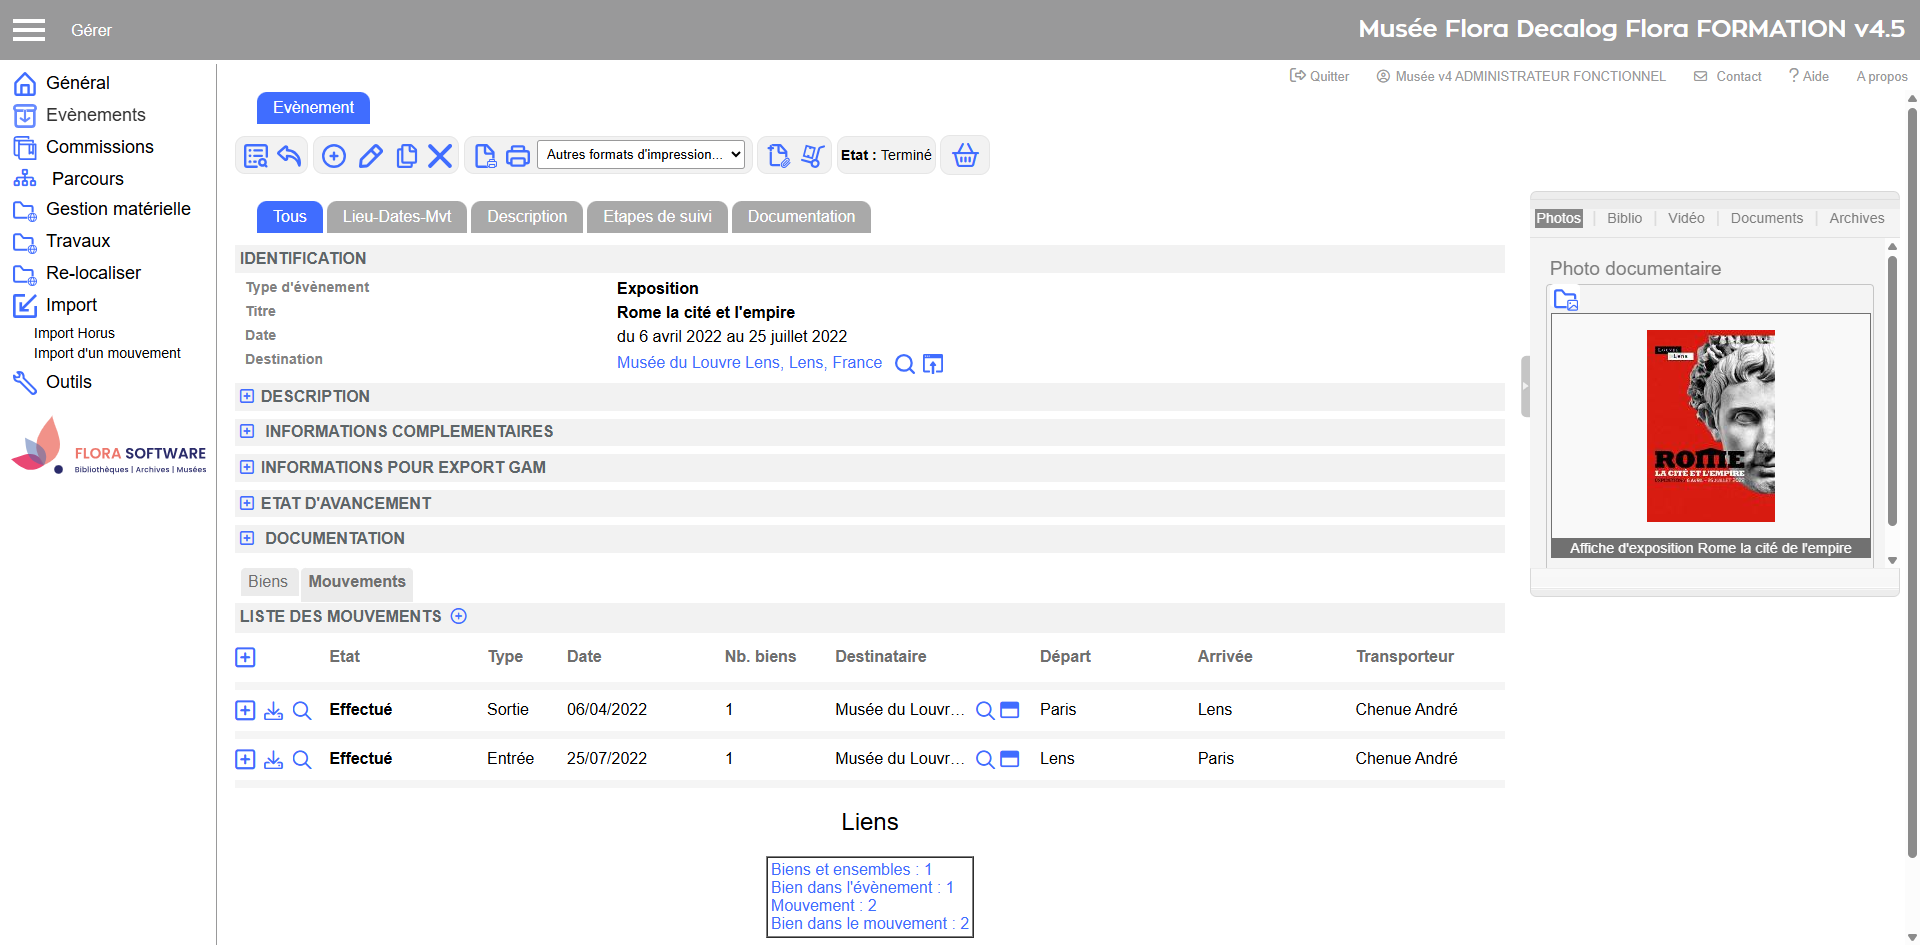This screenshot has height=945, width=1920.
Task: Click the Musée du Louvre Lens destination link
Action: pos(749,363)
